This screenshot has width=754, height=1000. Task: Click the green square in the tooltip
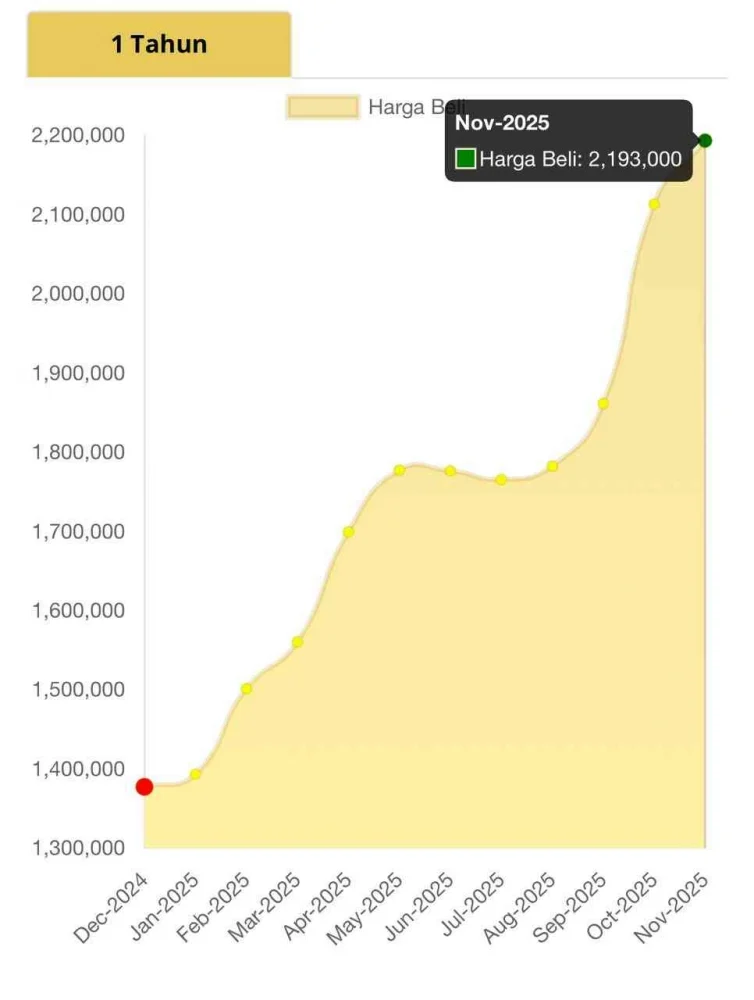[x=466, y=158]
